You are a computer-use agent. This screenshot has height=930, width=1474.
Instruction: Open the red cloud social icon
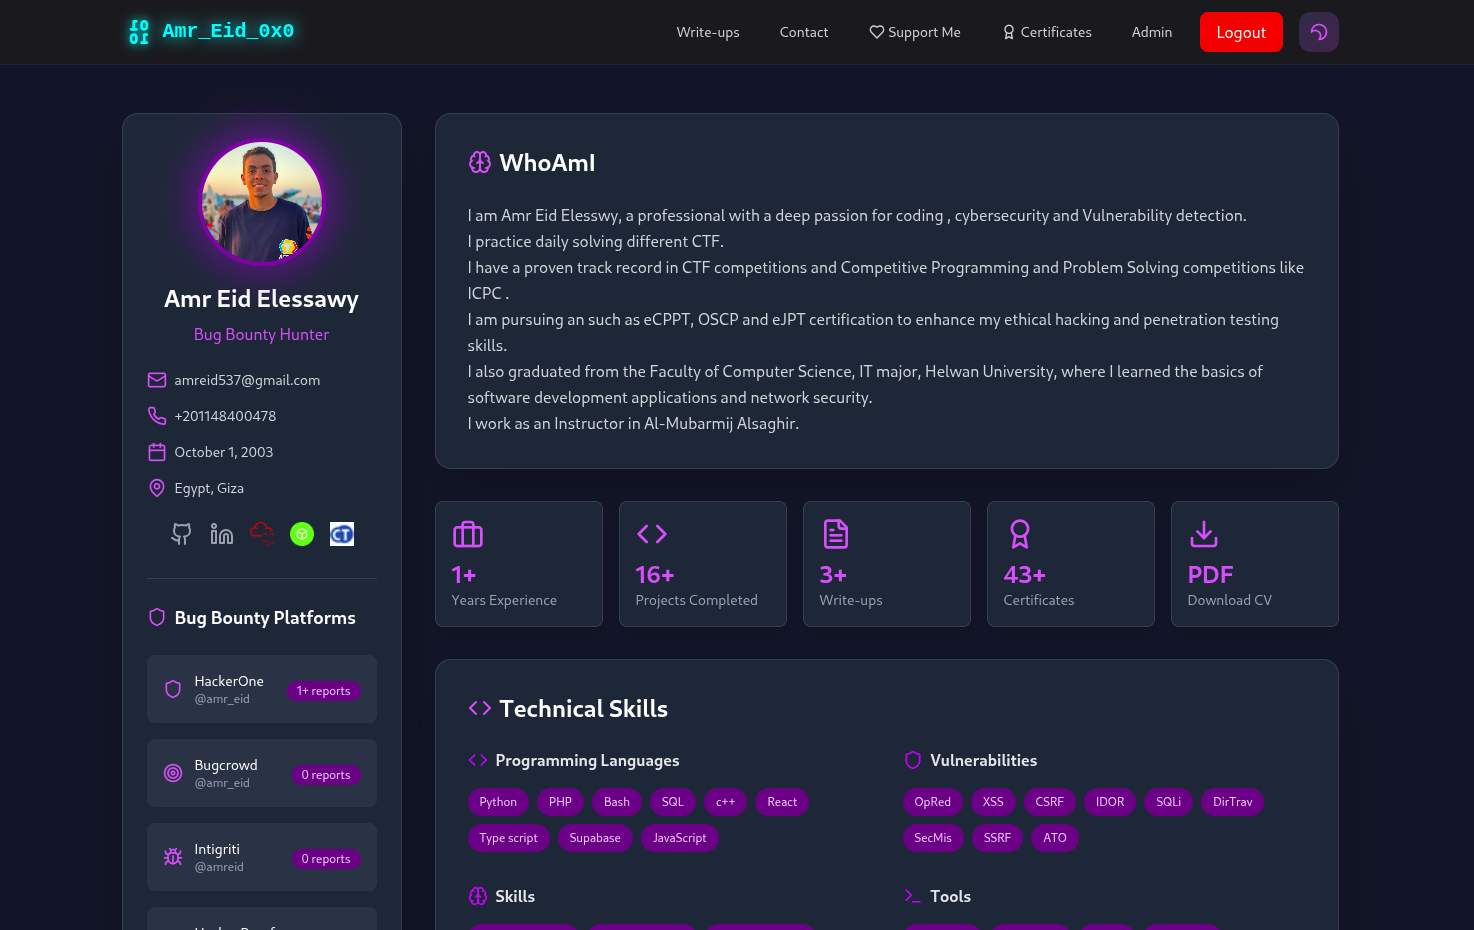pyautogui.click(x=262, y=534)
